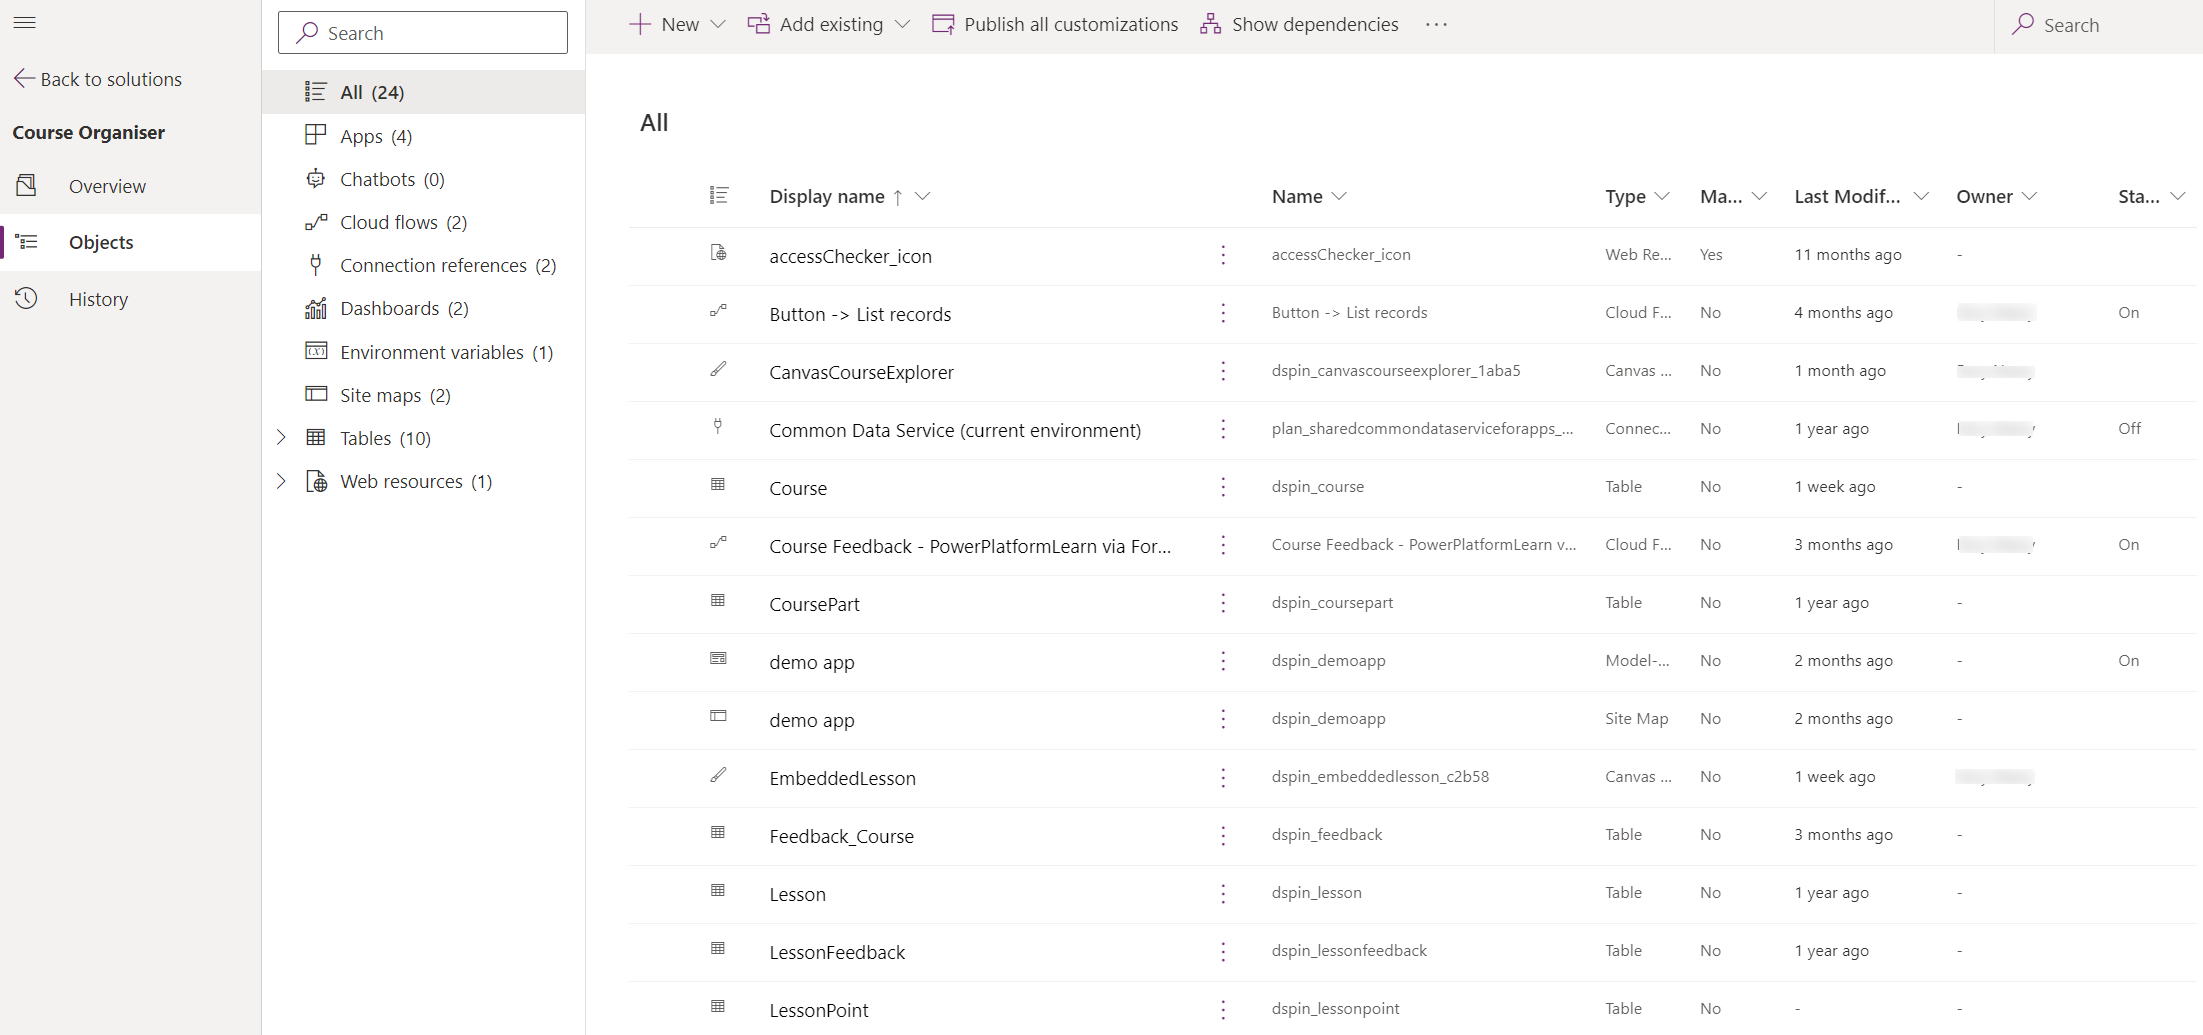
Task: Open the History panel
Action: coord(98,298)
